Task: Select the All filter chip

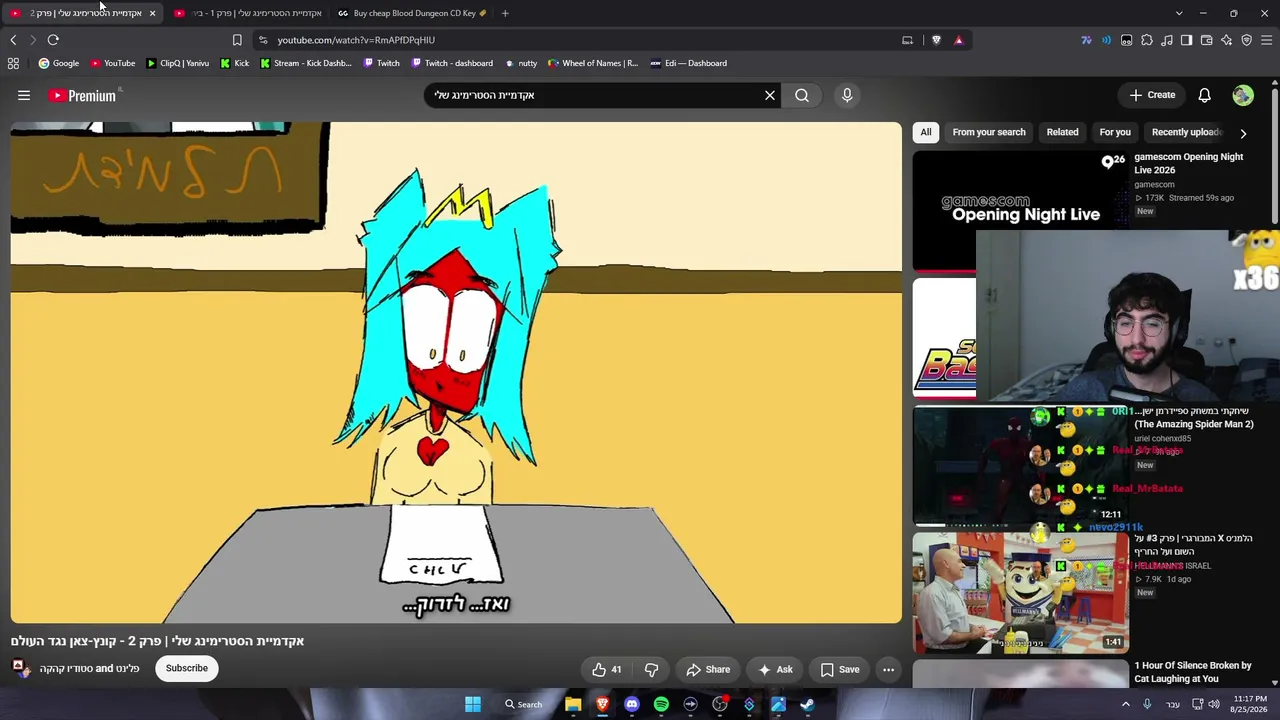Action: (x=926, y=132)
